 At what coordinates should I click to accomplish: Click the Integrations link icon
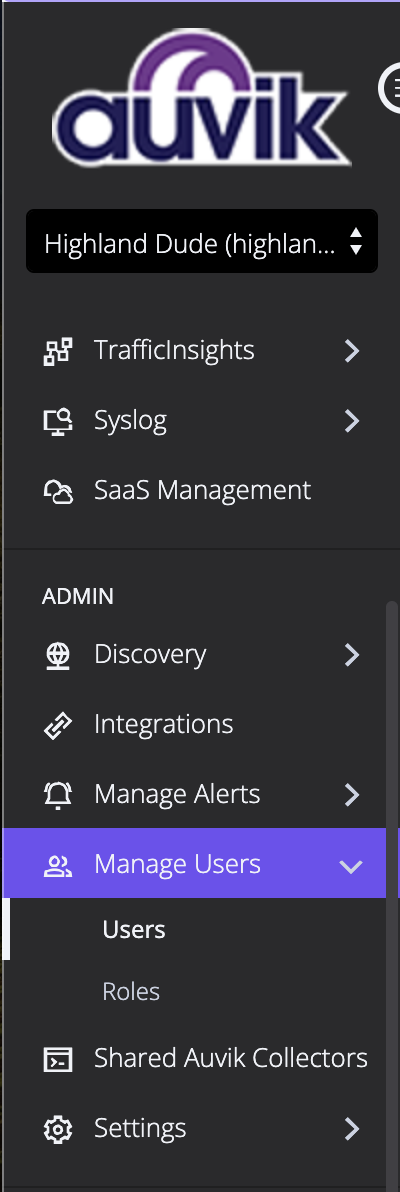click(x=58, y=724)
